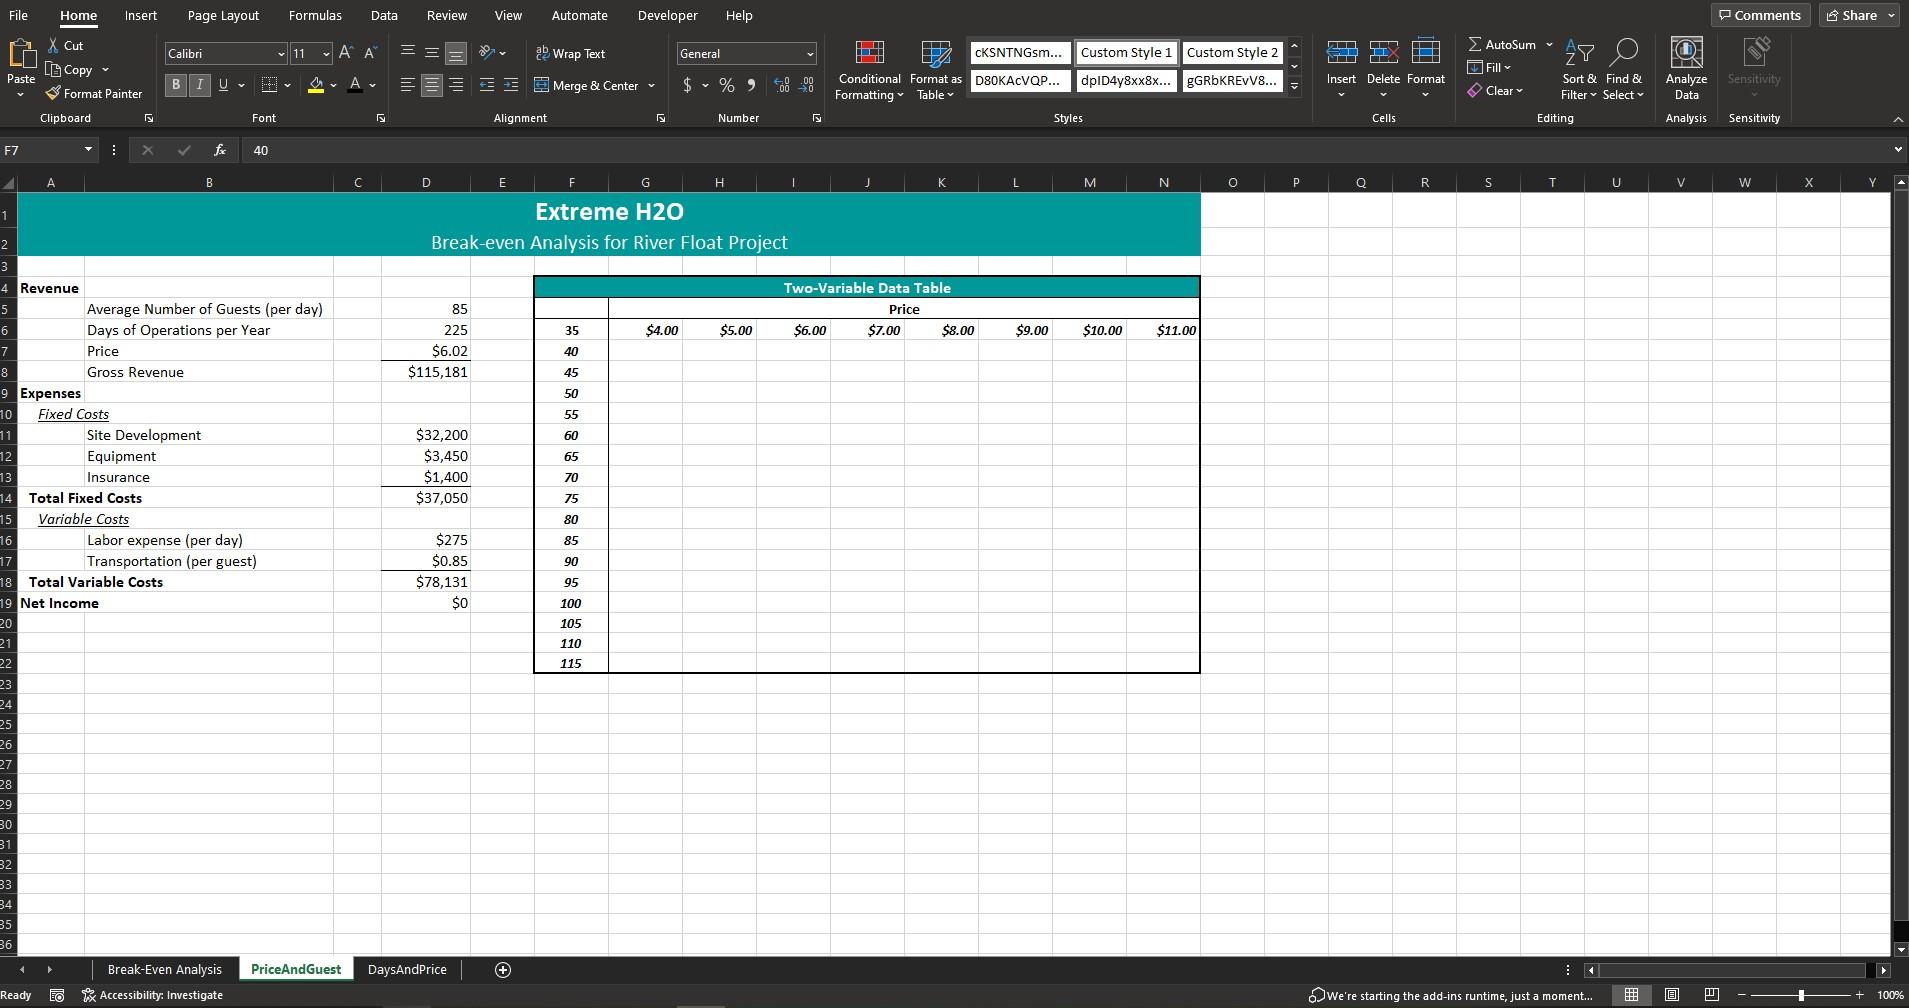The width and height of the screenshot is (1909, 1008).
Task: Open the Name Box dropdown arrow
Action: click(x=88, y=150)
